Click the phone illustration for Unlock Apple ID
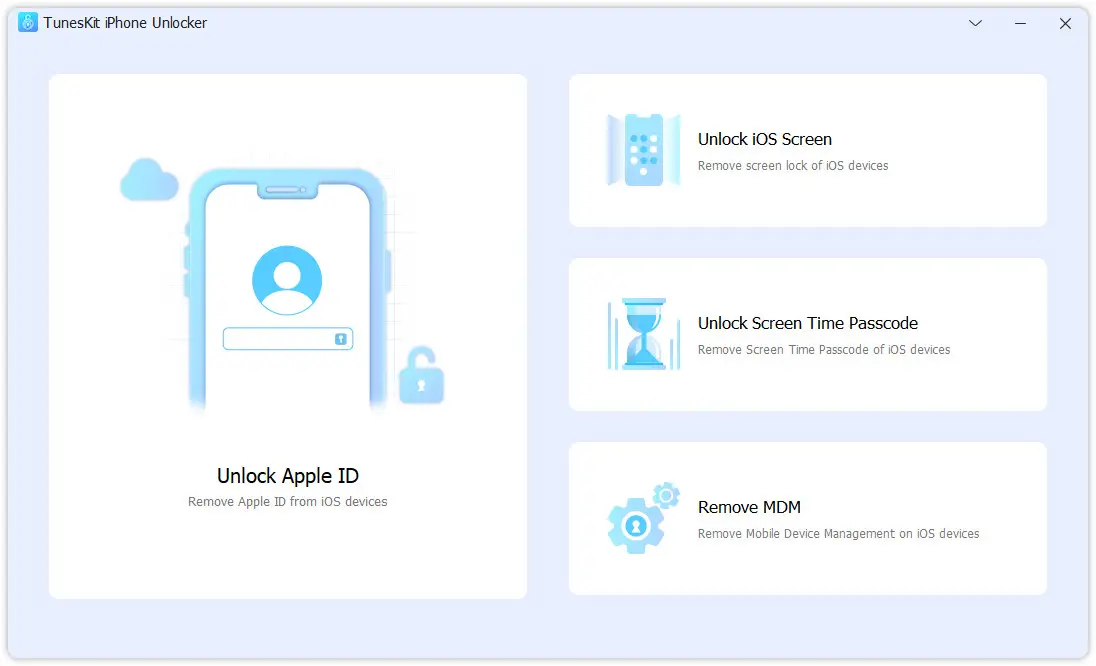The width and height of the screenshot is (1096, 666). tap(287, 288)
